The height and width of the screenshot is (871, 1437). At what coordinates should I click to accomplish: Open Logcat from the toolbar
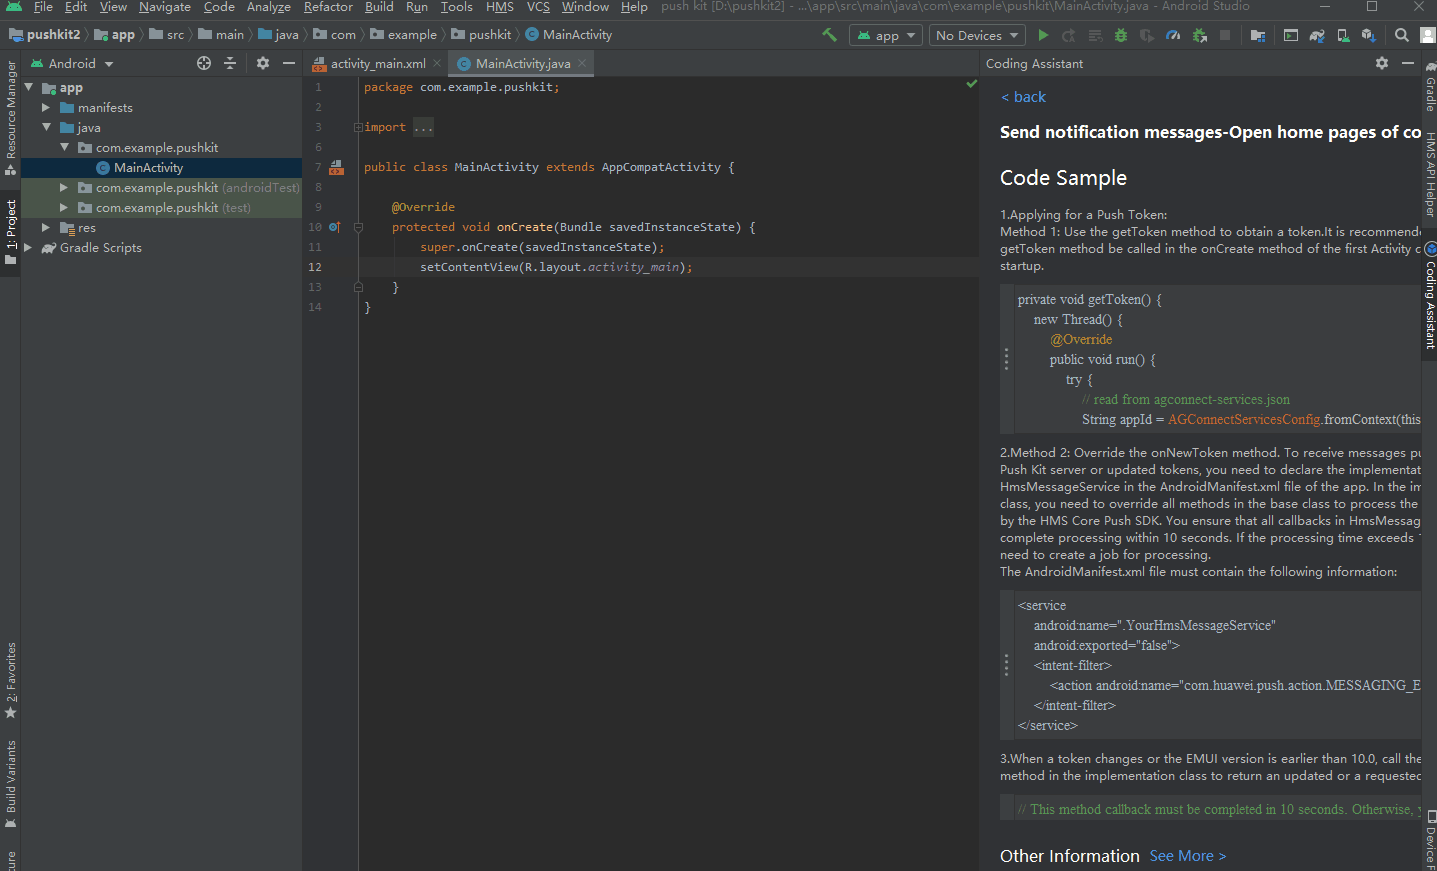coord(1290,34)
